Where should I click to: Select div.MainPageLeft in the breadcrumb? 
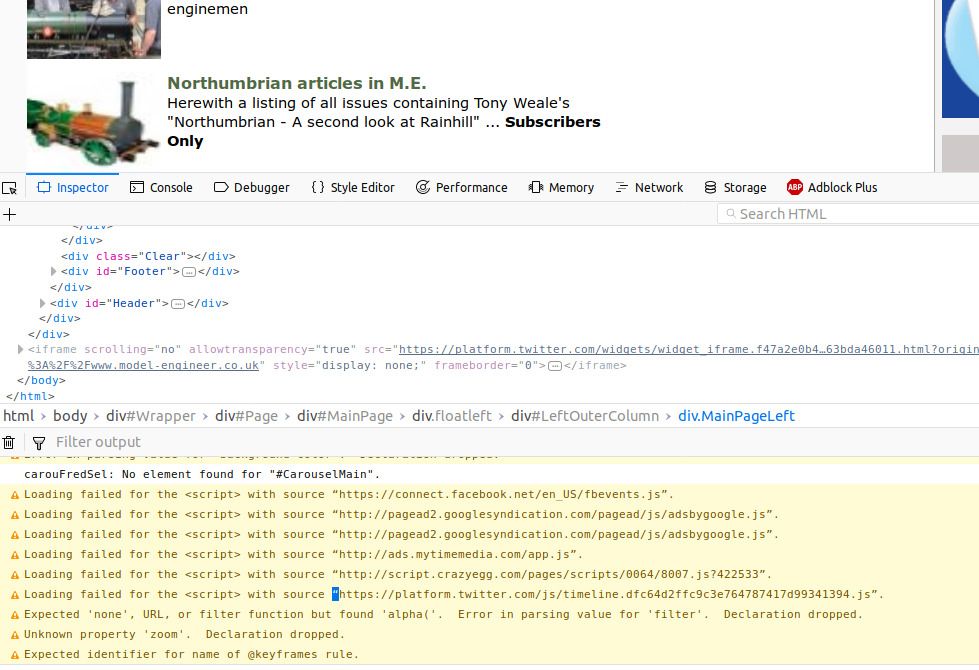pyautogui.click(x=736, y=416)
